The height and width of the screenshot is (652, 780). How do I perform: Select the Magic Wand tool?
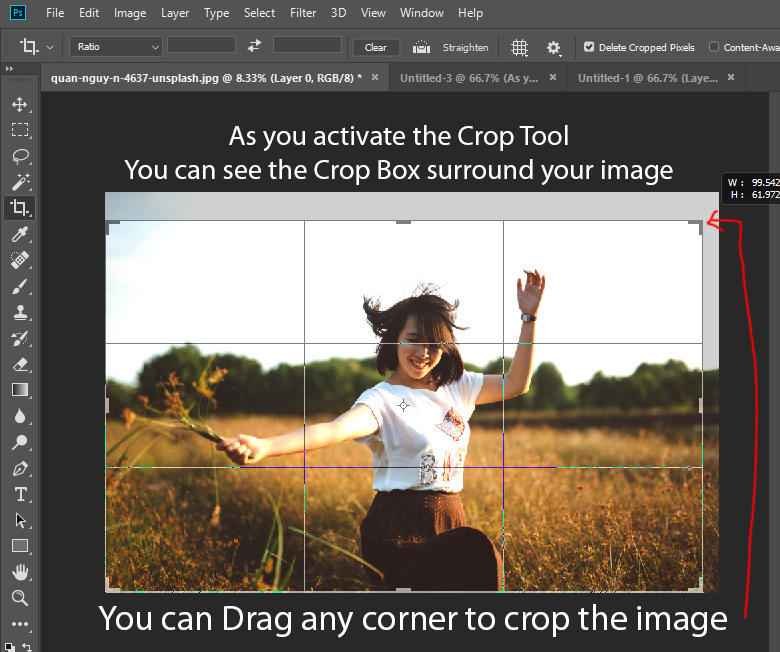[x=20, y=182]
